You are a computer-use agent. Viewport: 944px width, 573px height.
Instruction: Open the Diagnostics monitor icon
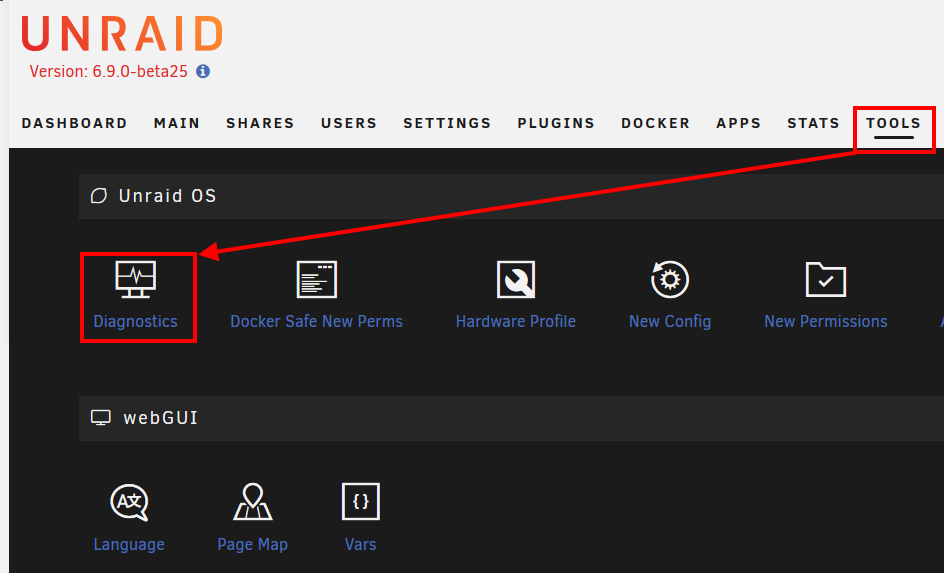135,279
